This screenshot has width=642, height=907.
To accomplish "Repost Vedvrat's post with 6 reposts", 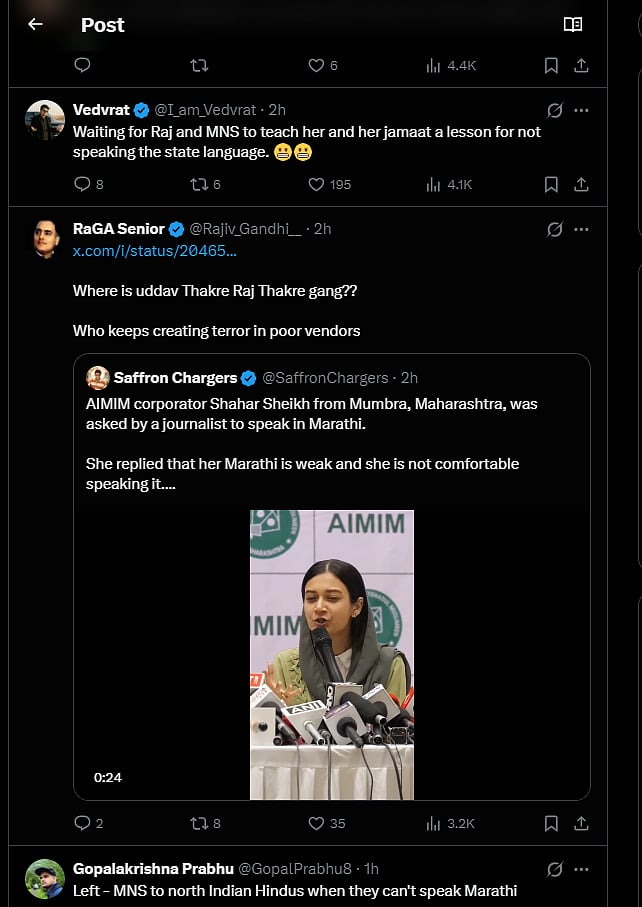I will pyautogui.click(x=199, y=184).
